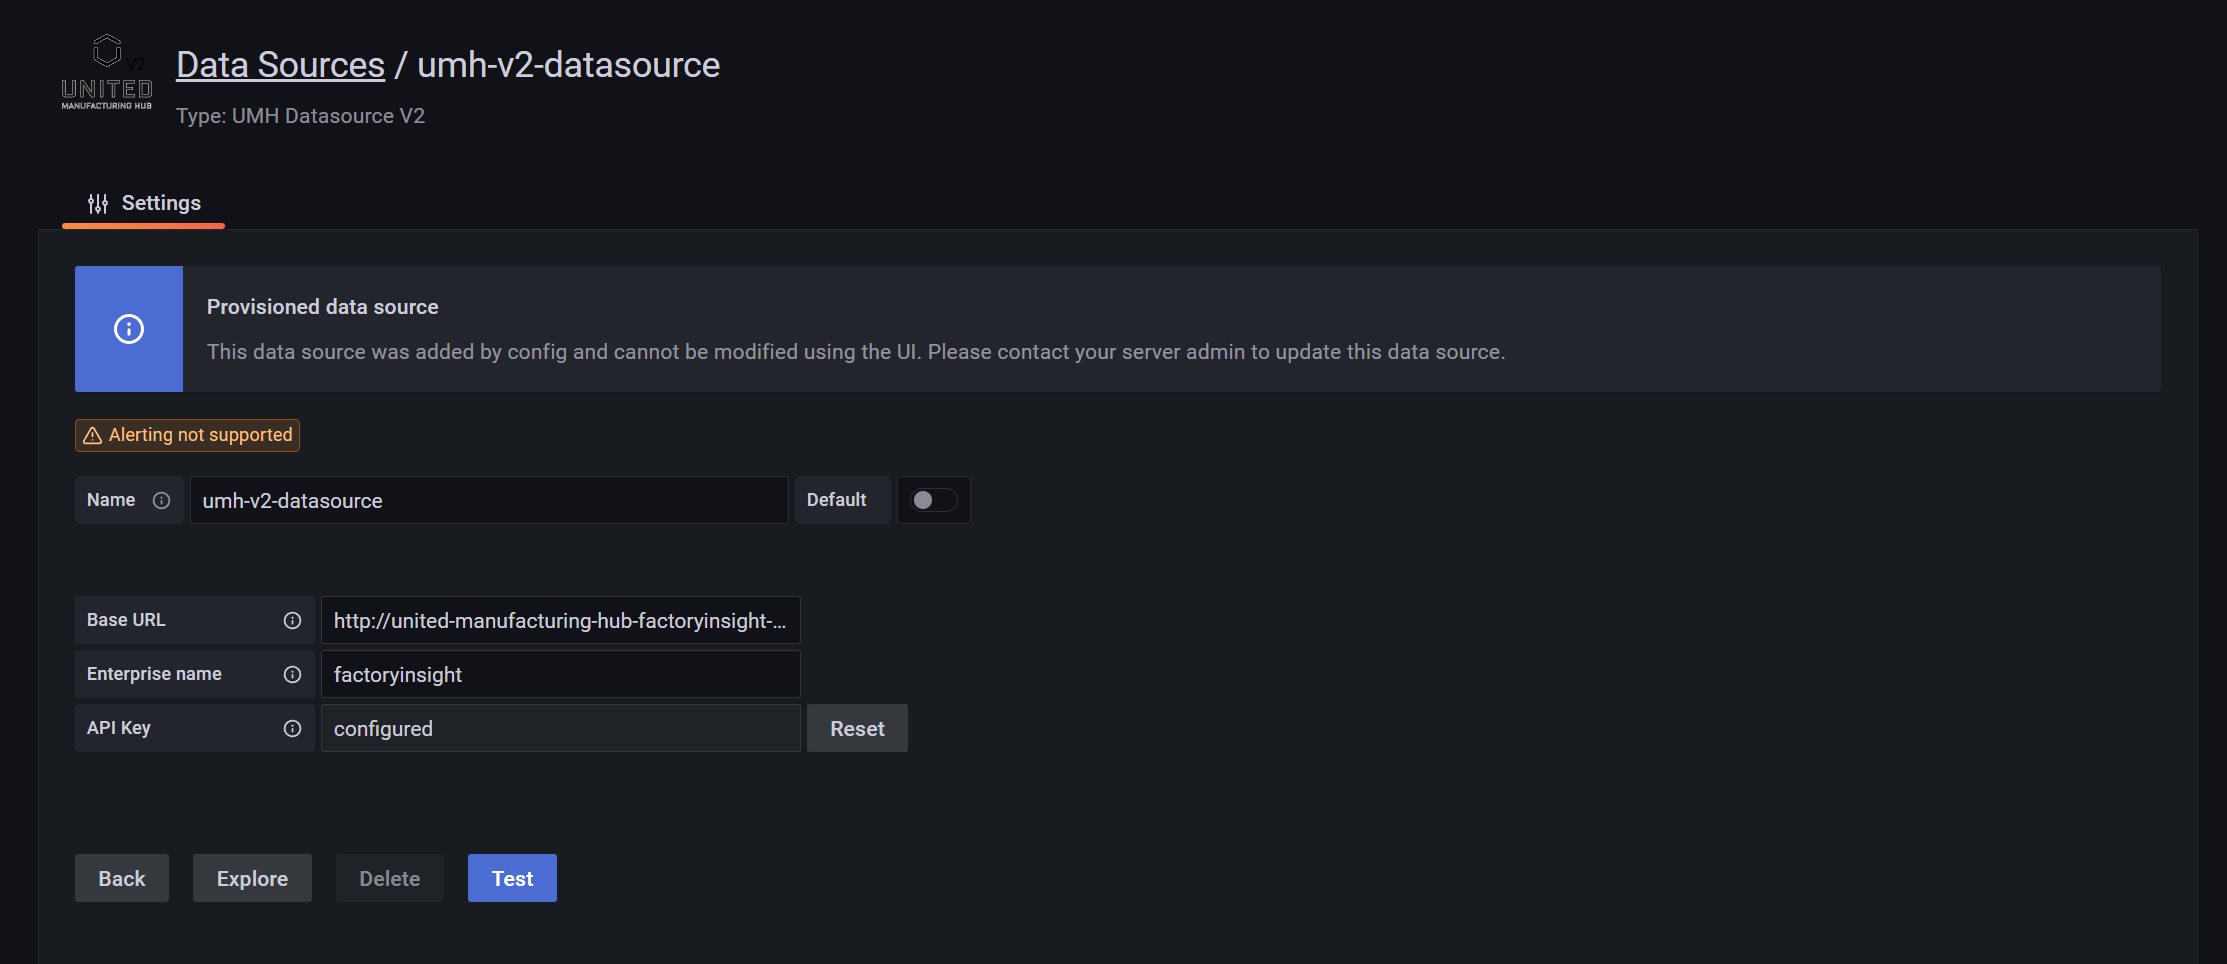Image resolution: width=2227 pixels, height=964 pixels.
Task: Open the Data Sources breadcrumb link
Action: (280, 64)
